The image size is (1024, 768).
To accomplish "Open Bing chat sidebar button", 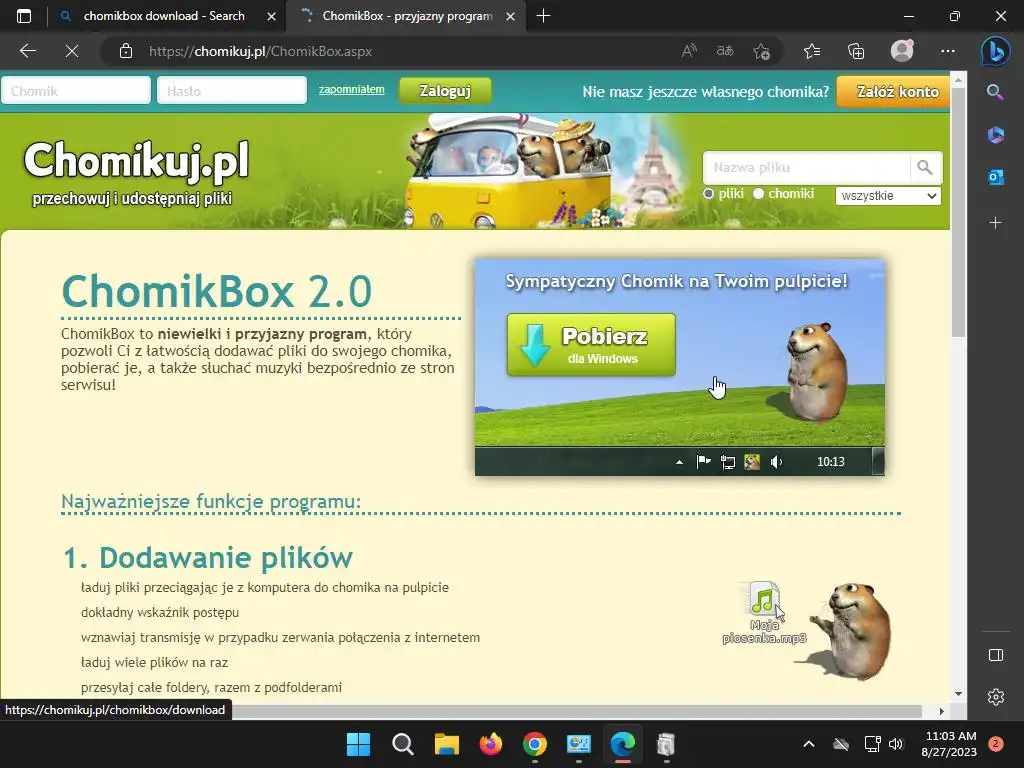I will pos(995,51).
